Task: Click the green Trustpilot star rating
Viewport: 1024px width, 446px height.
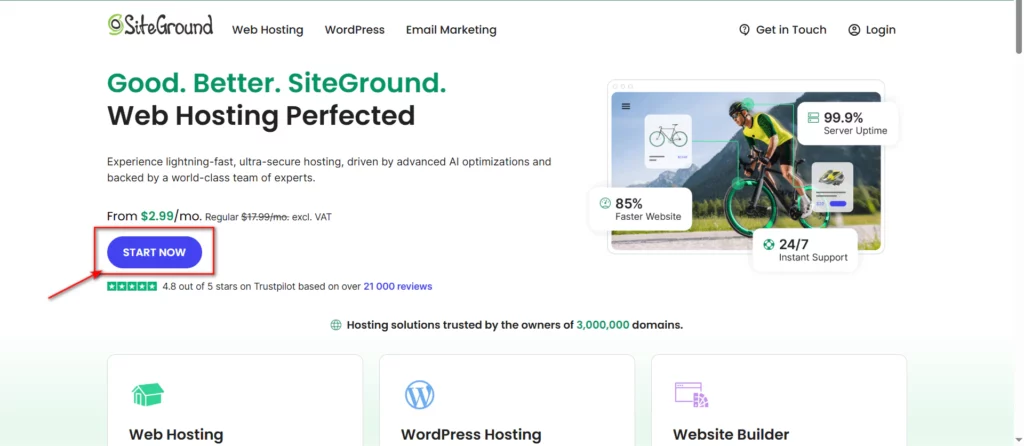Action: 132,286
